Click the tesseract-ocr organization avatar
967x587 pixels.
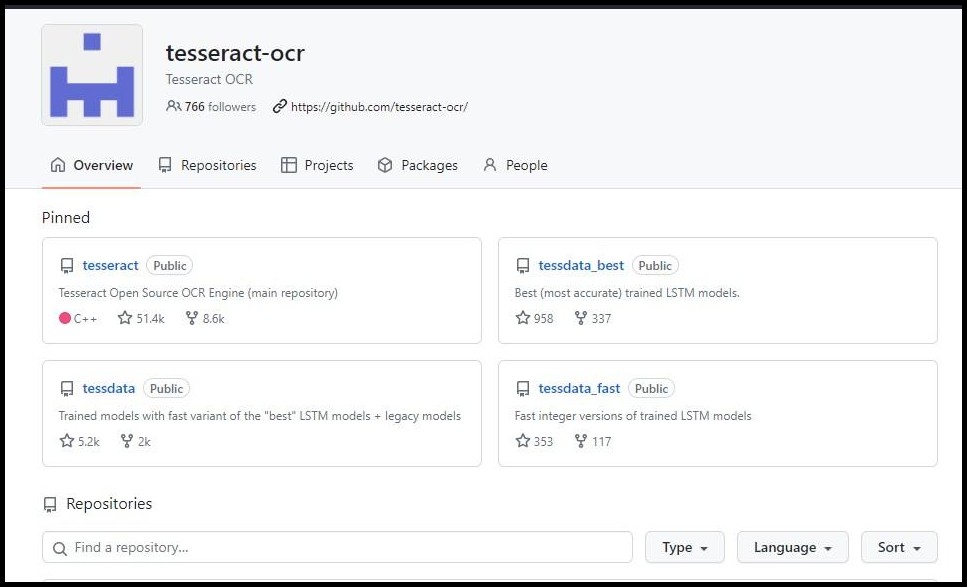[x=91, y=74]
